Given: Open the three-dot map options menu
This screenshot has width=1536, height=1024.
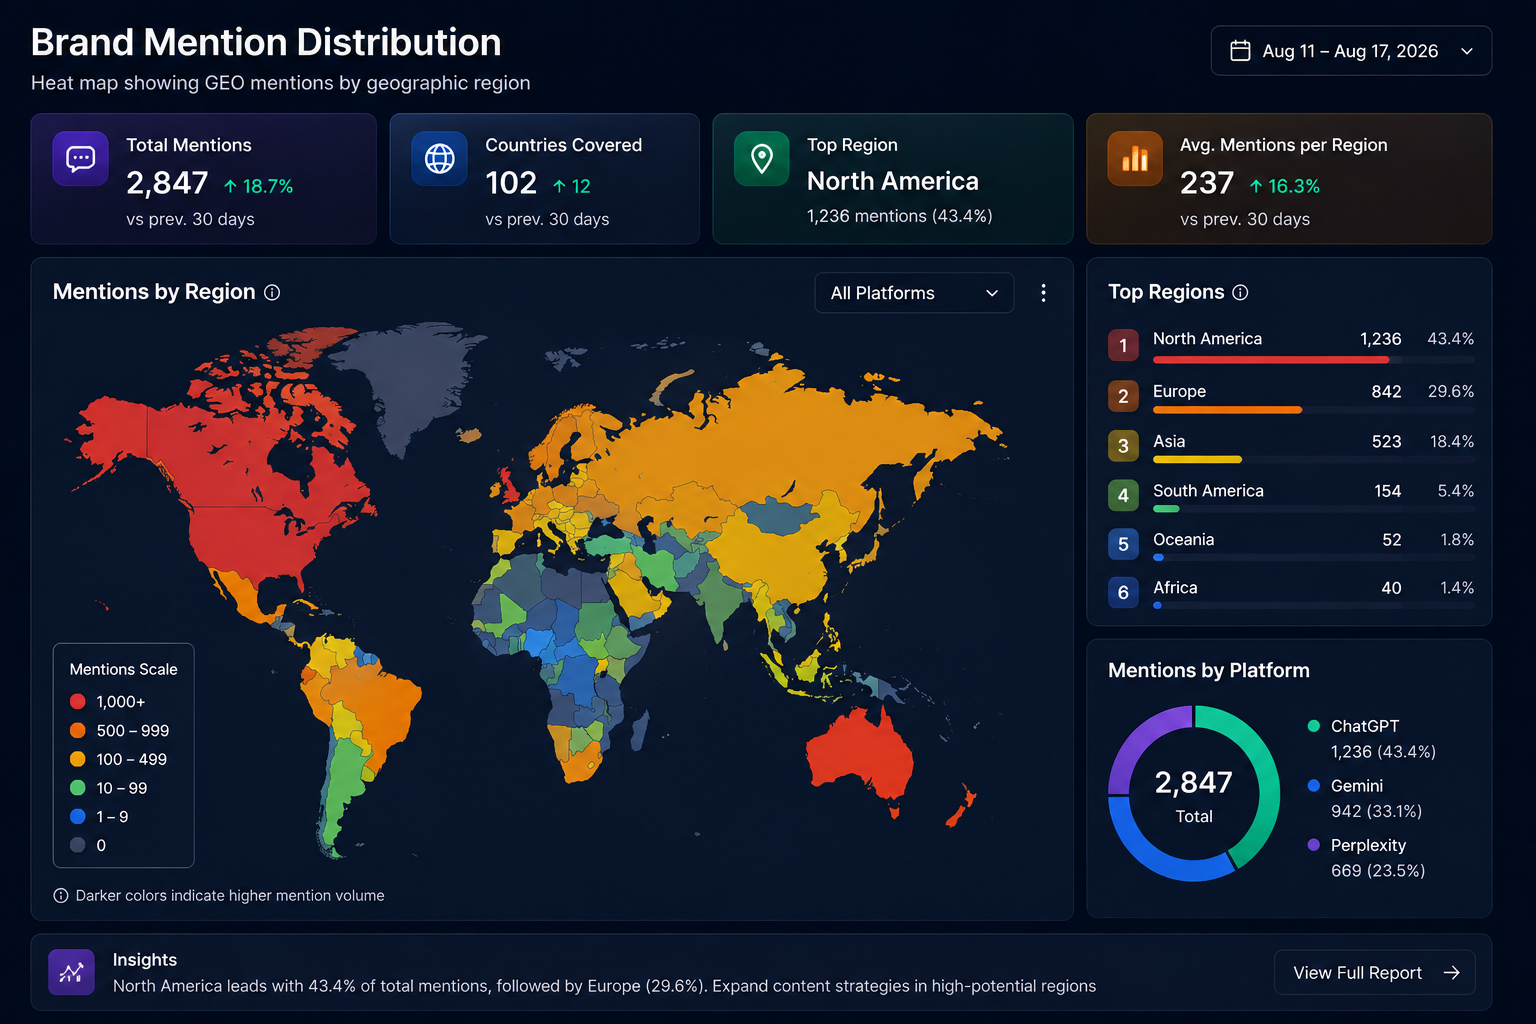Looking at the screenshot, I should point(1043,293).
